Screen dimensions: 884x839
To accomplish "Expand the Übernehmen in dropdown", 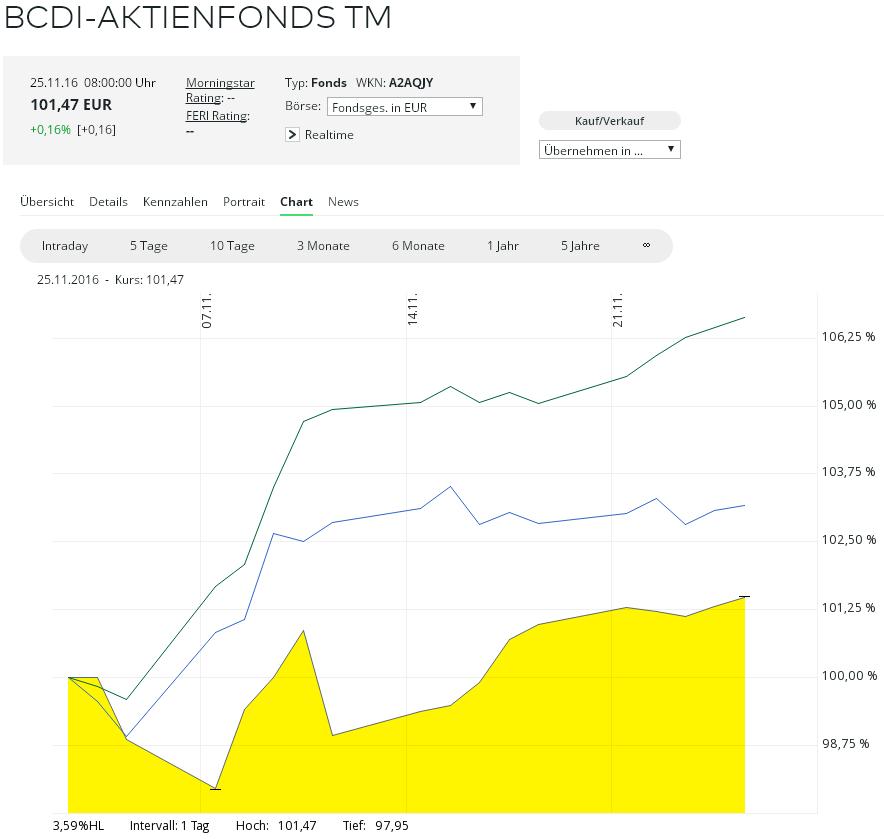I will pos(610,150).
